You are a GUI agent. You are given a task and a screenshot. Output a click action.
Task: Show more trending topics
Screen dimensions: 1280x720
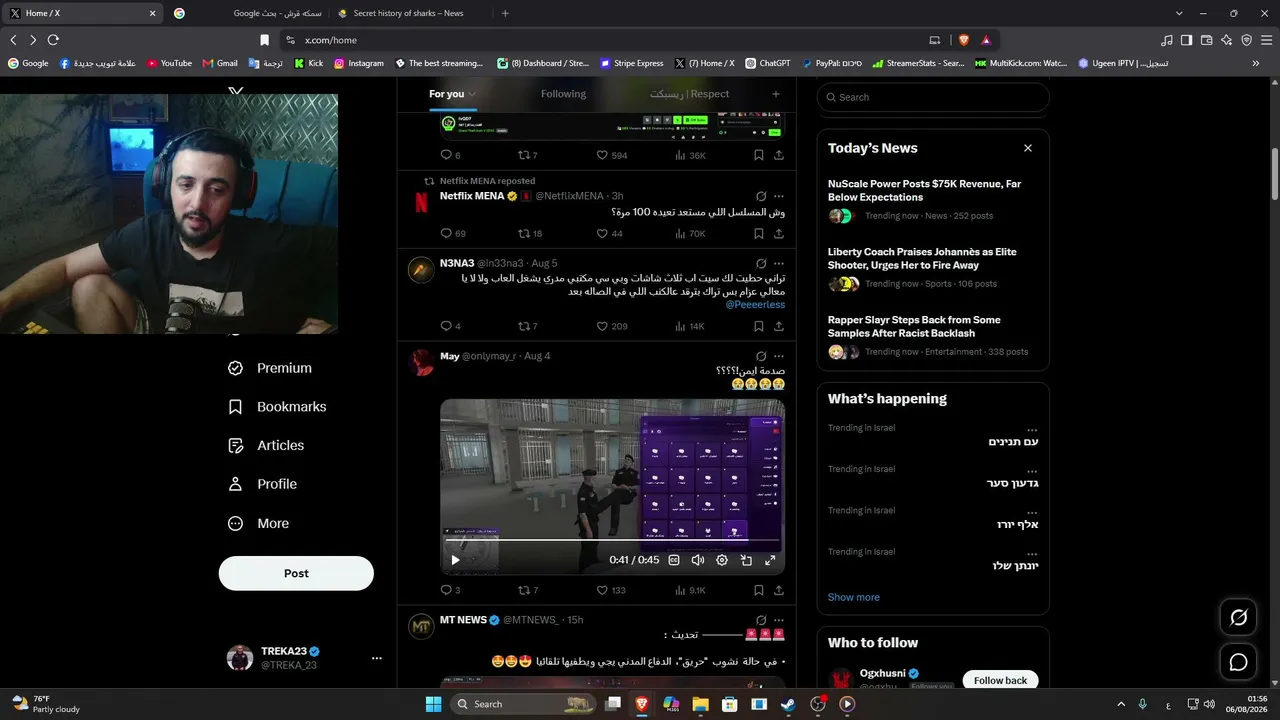coord(853,597)
